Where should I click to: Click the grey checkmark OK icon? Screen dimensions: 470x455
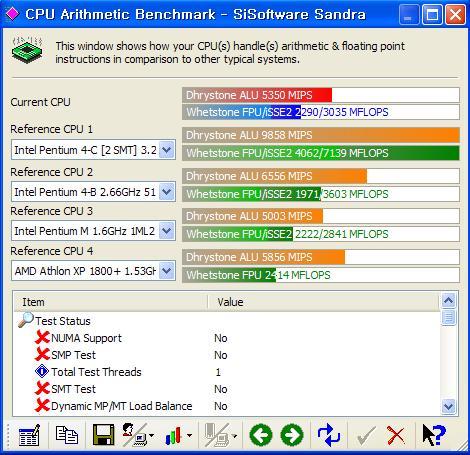366,435
